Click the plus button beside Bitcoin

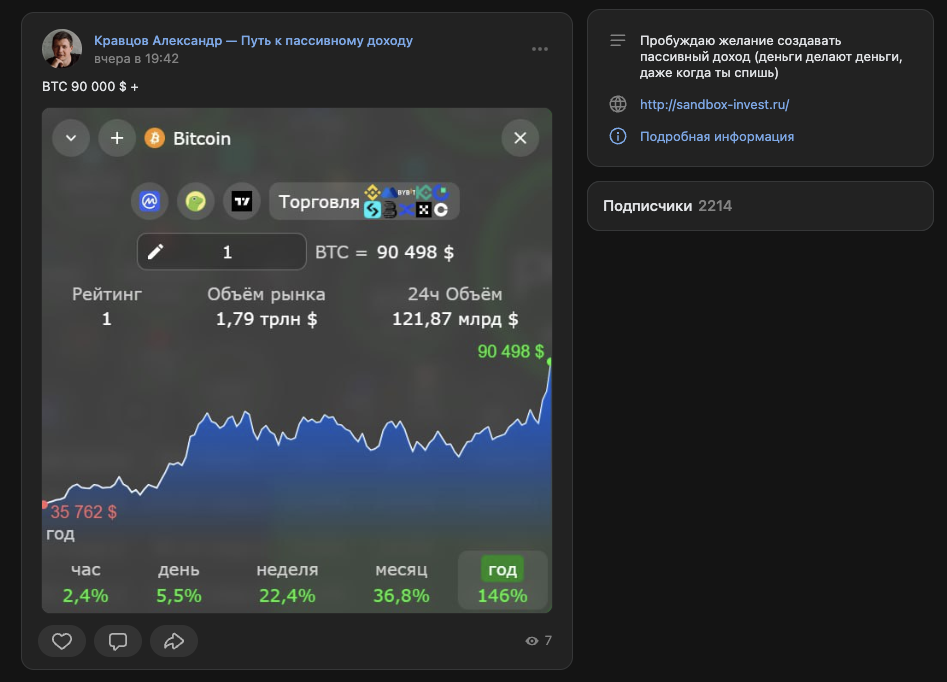pyautogui.click(x=117, y=138)
